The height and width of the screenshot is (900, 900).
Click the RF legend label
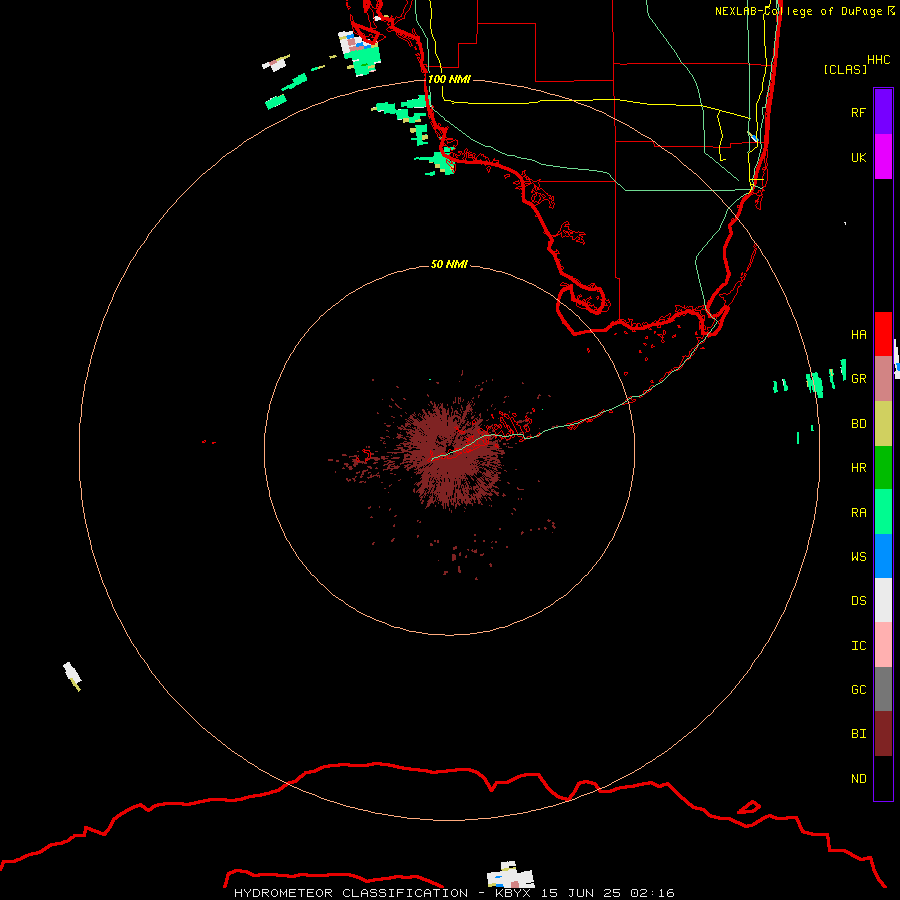pyautogui.click(x=858, y=112)
